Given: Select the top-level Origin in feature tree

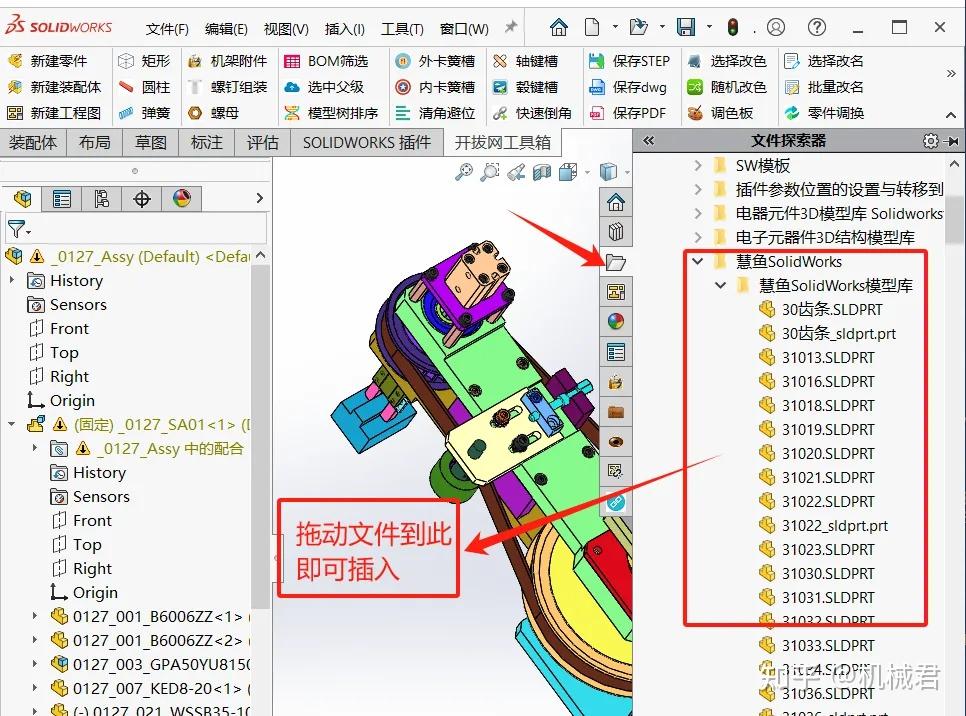Looking at the screenshot, I should click(60, 401).
